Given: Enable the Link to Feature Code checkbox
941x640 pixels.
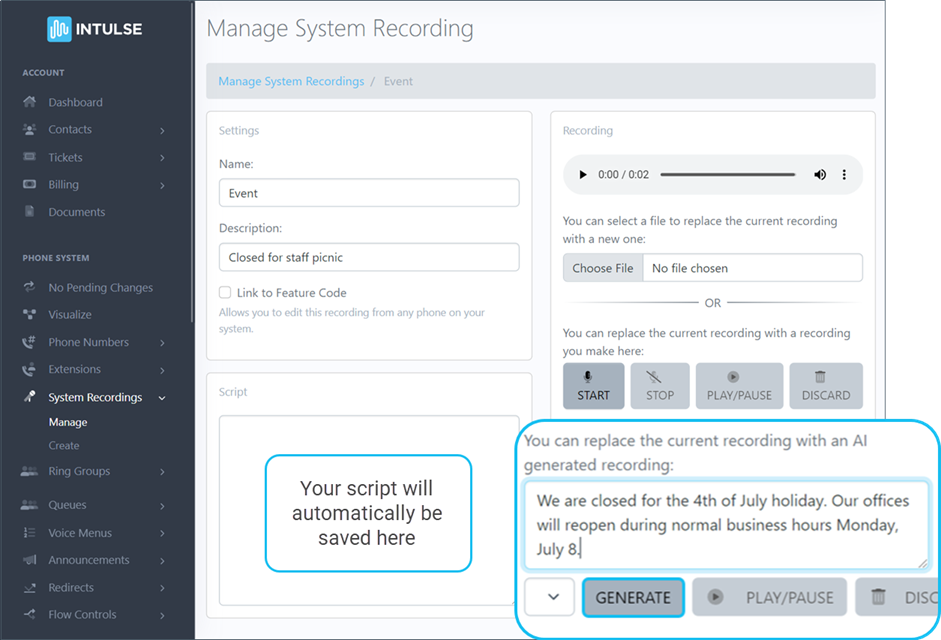Looking at the screenshot, I should (x=226, y=292).
